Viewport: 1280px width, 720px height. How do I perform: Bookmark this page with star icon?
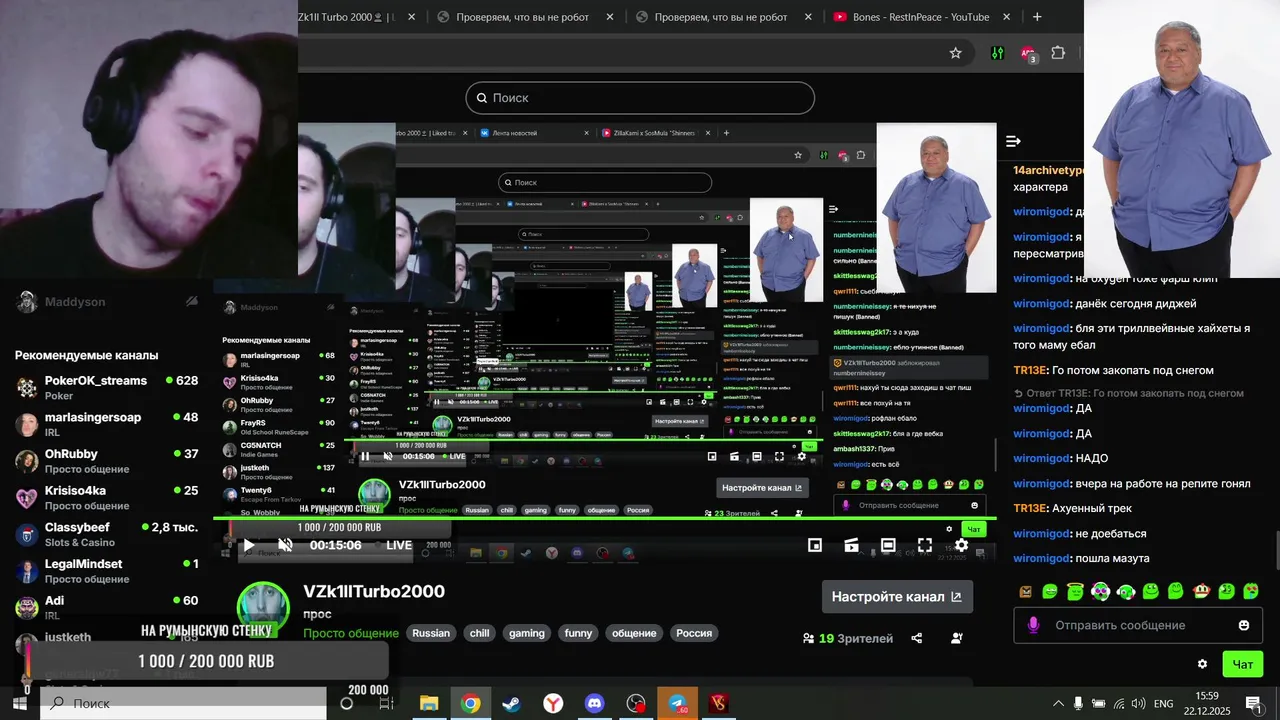[x=955, y=53]
